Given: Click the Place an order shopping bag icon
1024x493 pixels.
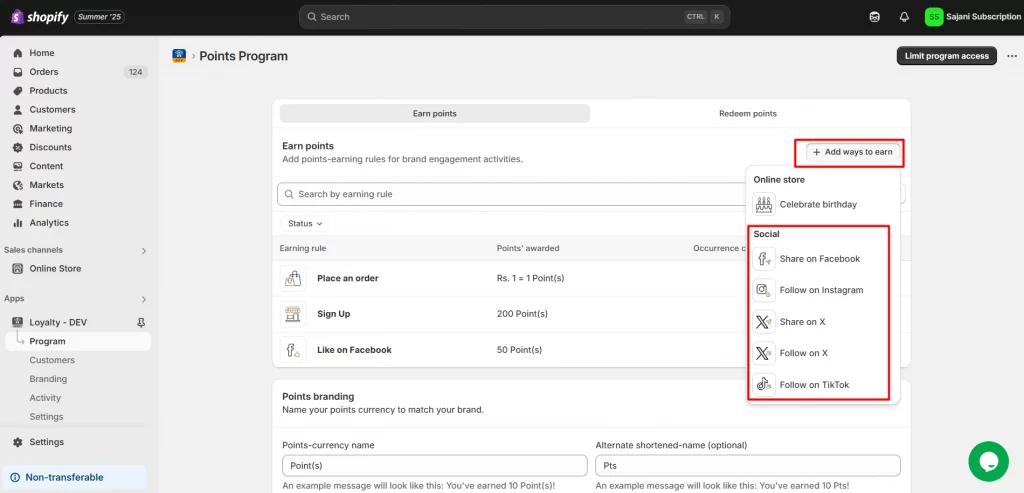Looking at the screenshot, I should pos(292,278).
